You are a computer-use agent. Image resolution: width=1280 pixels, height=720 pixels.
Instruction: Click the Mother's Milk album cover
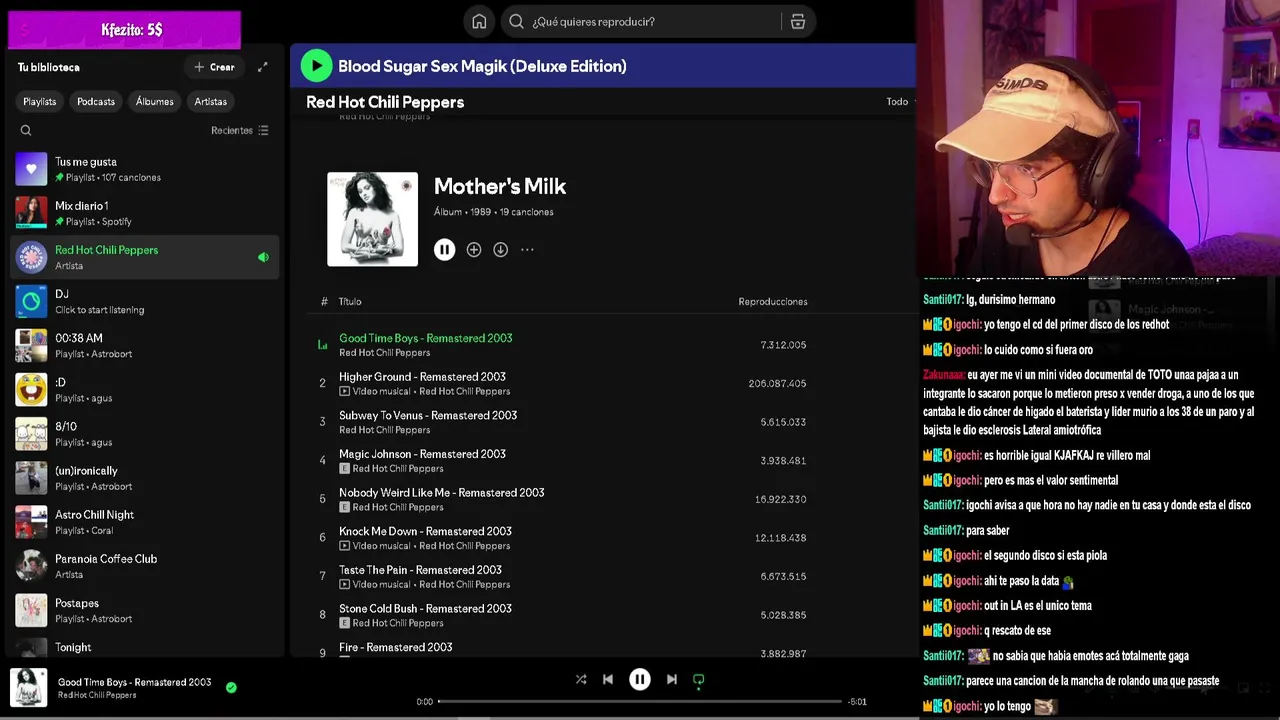372,219
